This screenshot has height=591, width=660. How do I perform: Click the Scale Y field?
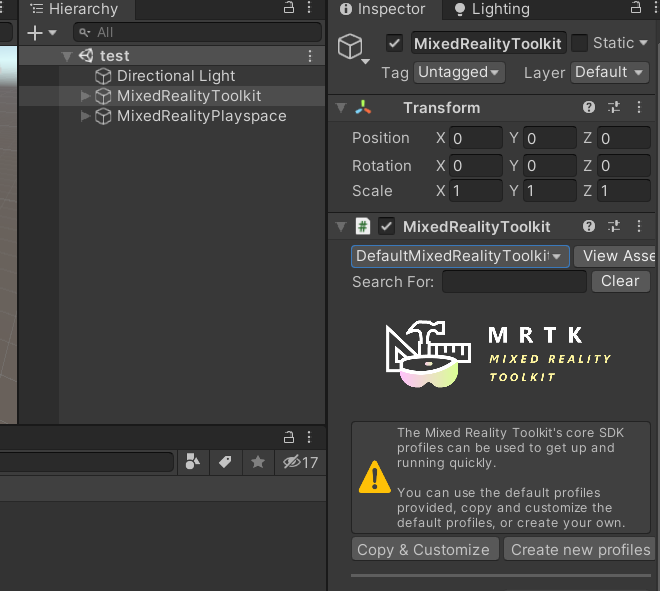pyautogui.click(x=550, y=191)
